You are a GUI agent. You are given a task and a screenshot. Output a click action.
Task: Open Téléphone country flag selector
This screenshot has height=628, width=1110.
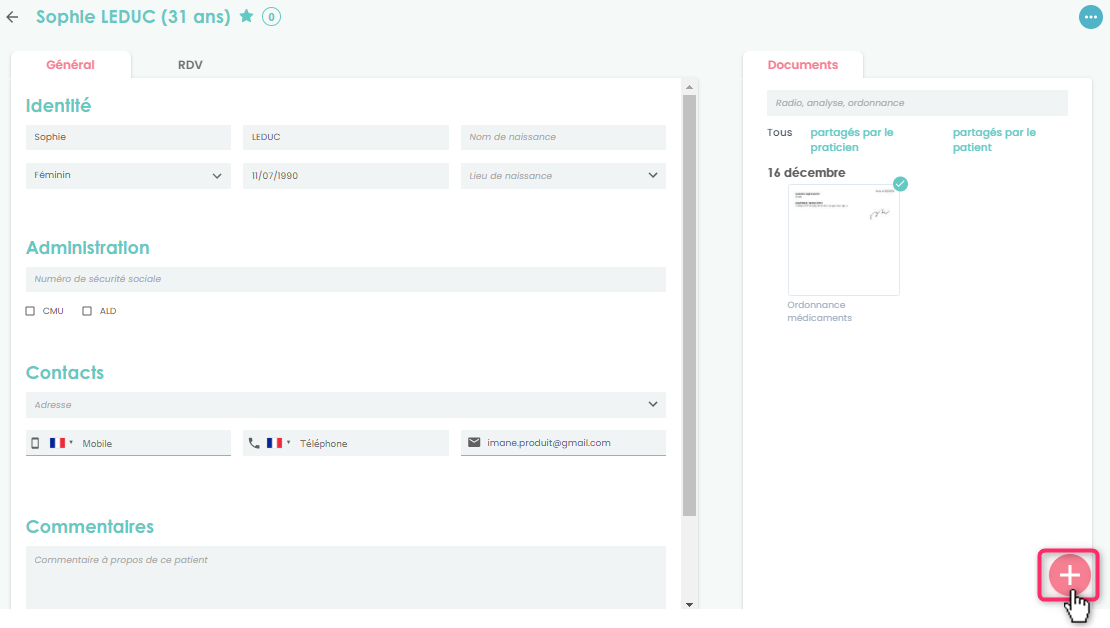coord(278,443)
